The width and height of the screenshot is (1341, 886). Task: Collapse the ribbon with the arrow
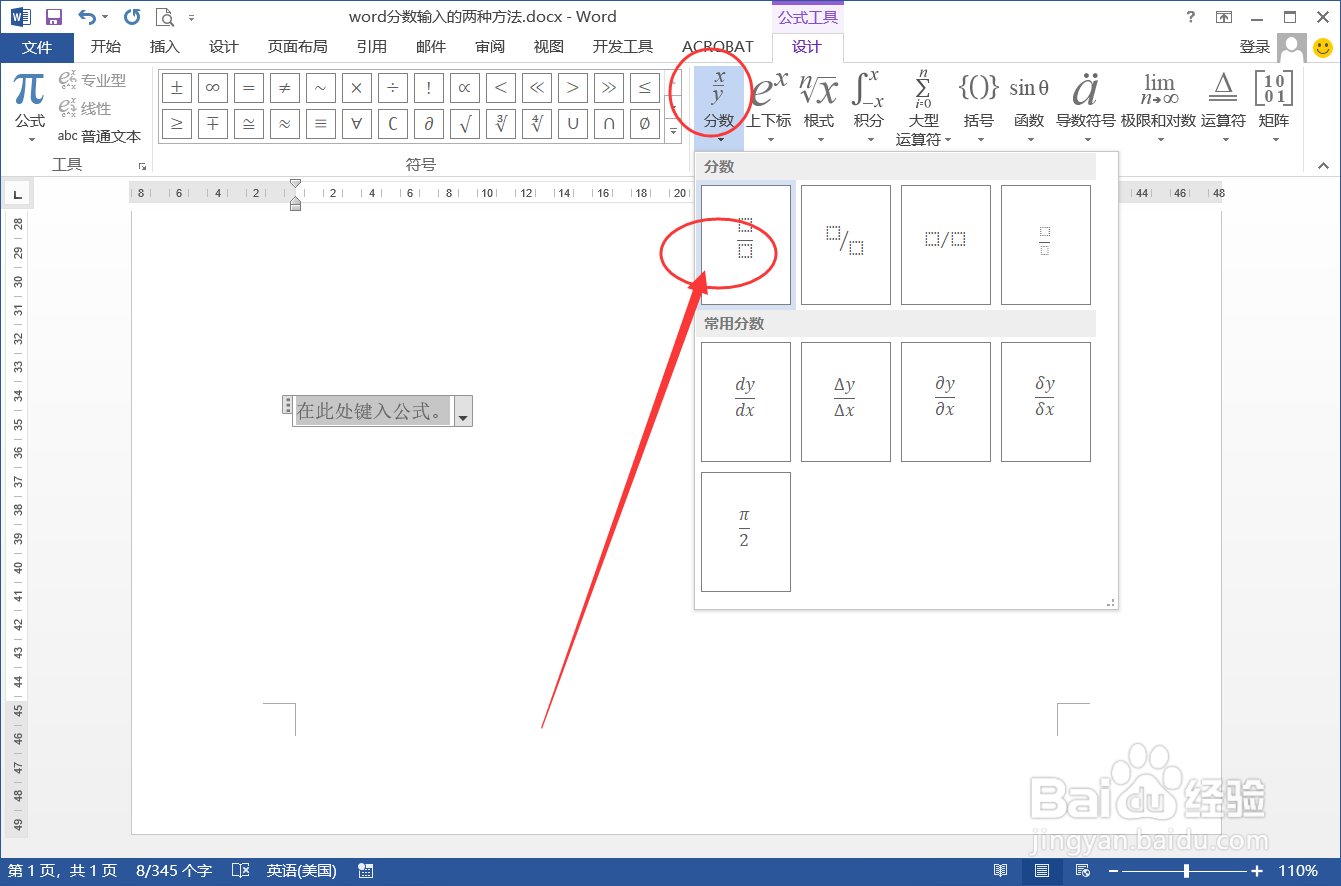pyautogui.click(x=1323, y=166)
